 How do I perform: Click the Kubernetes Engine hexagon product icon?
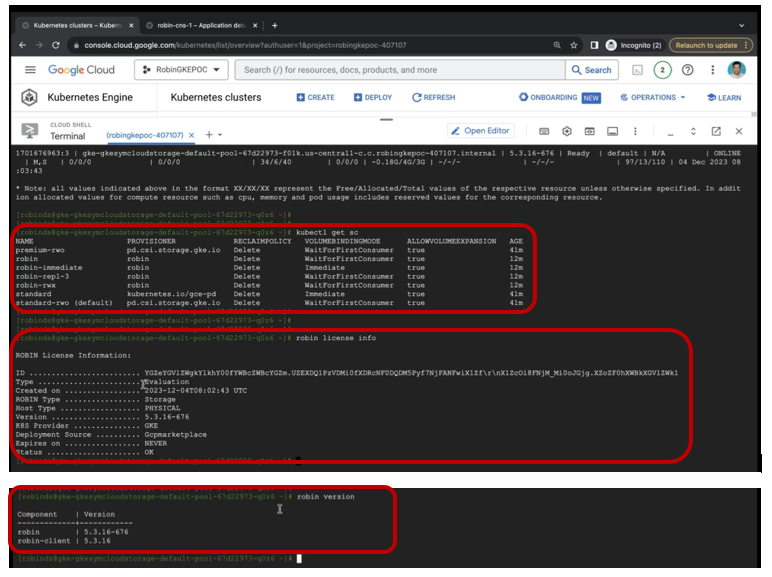30,97
